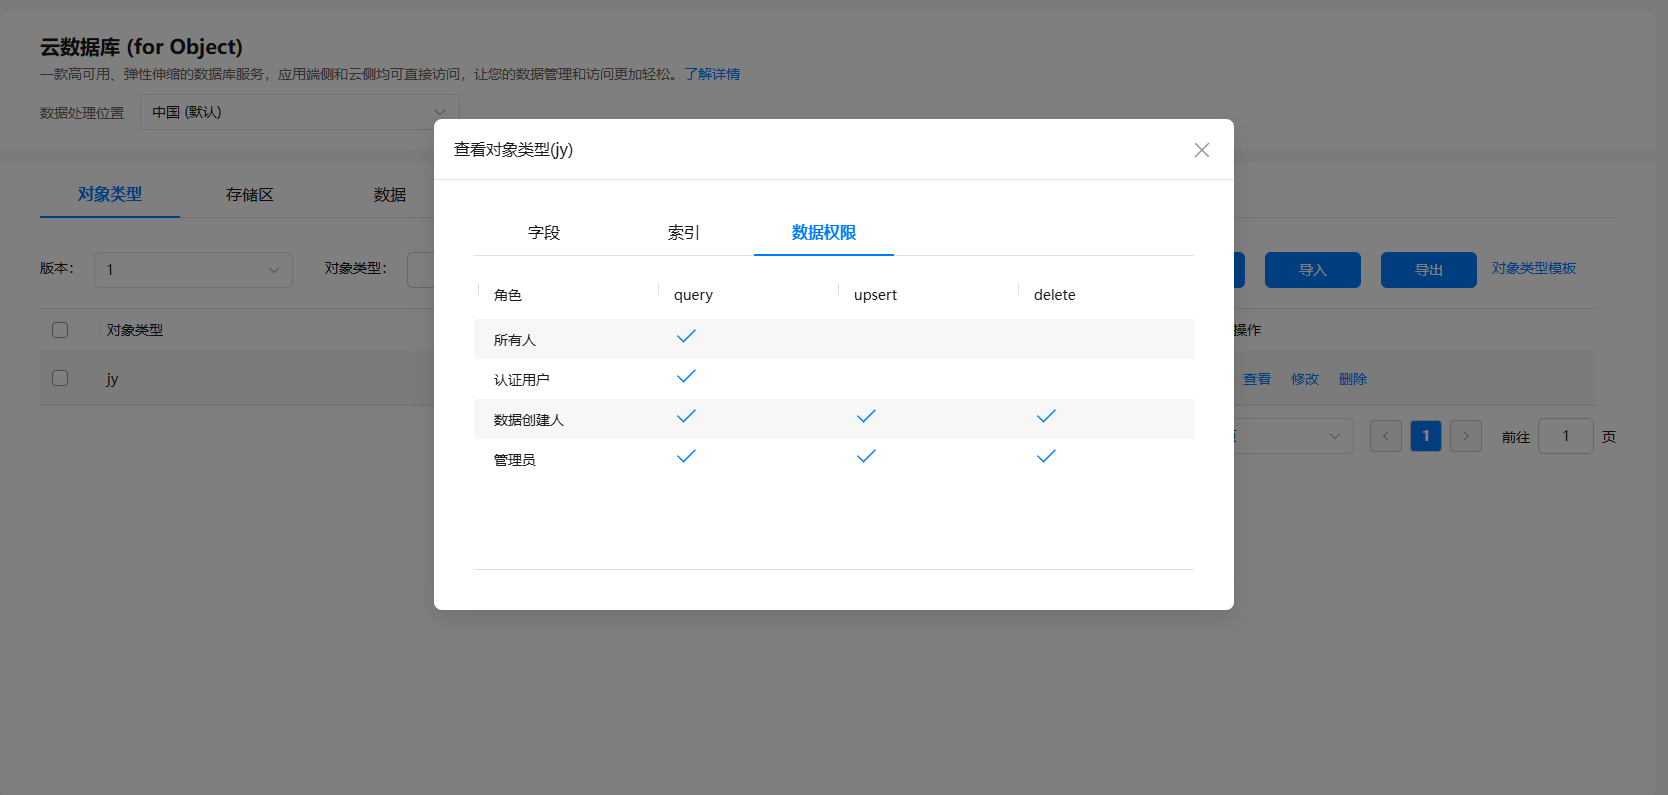The width and height of the screenshot is (1668, 795).
Task: Click the delete checkmark for 数据创建人
Action: [x=1046, y=417]
